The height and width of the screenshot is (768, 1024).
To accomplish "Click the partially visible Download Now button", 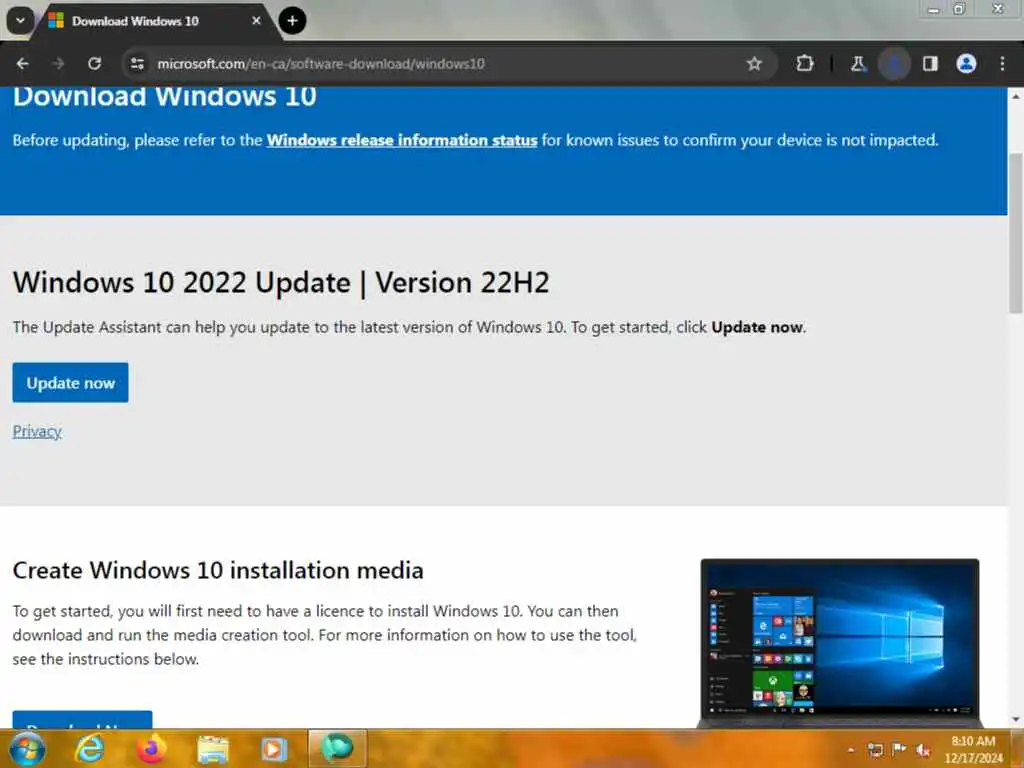I will tap(82, 720).
